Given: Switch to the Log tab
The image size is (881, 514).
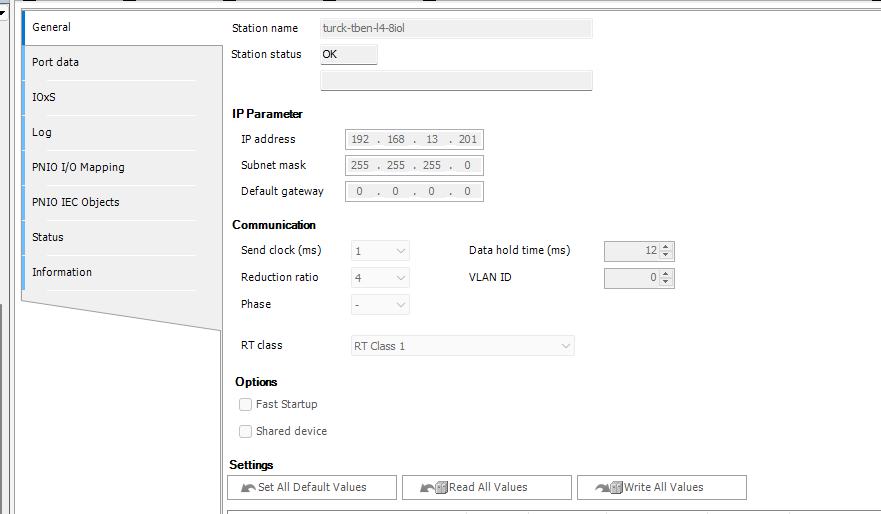Looking at the screenshot, I should click(122, 132).
